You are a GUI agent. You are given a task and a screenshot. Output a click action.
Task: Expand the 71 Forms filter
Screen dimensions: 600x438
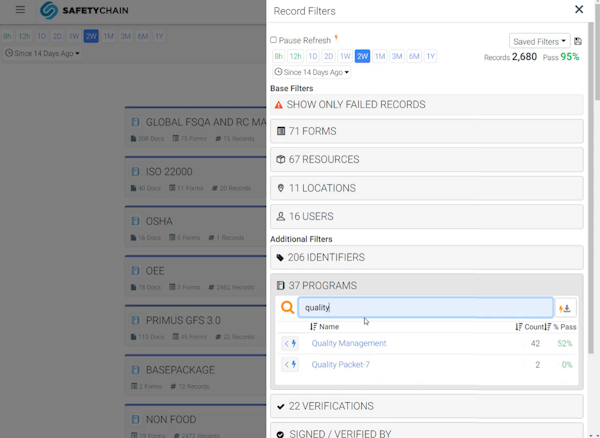pyautogui.click(x=427, y=131)
